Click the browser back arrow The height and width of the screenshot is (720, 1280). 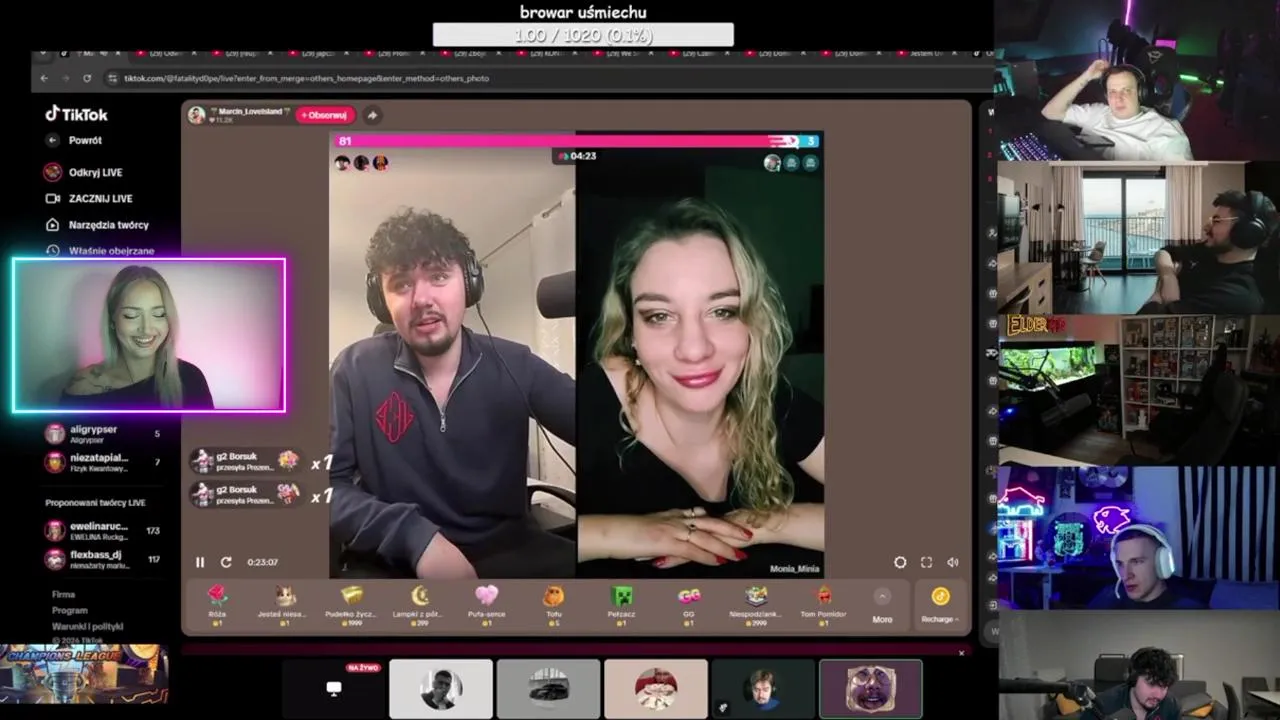pyautogui.click(x=44, y=78)
